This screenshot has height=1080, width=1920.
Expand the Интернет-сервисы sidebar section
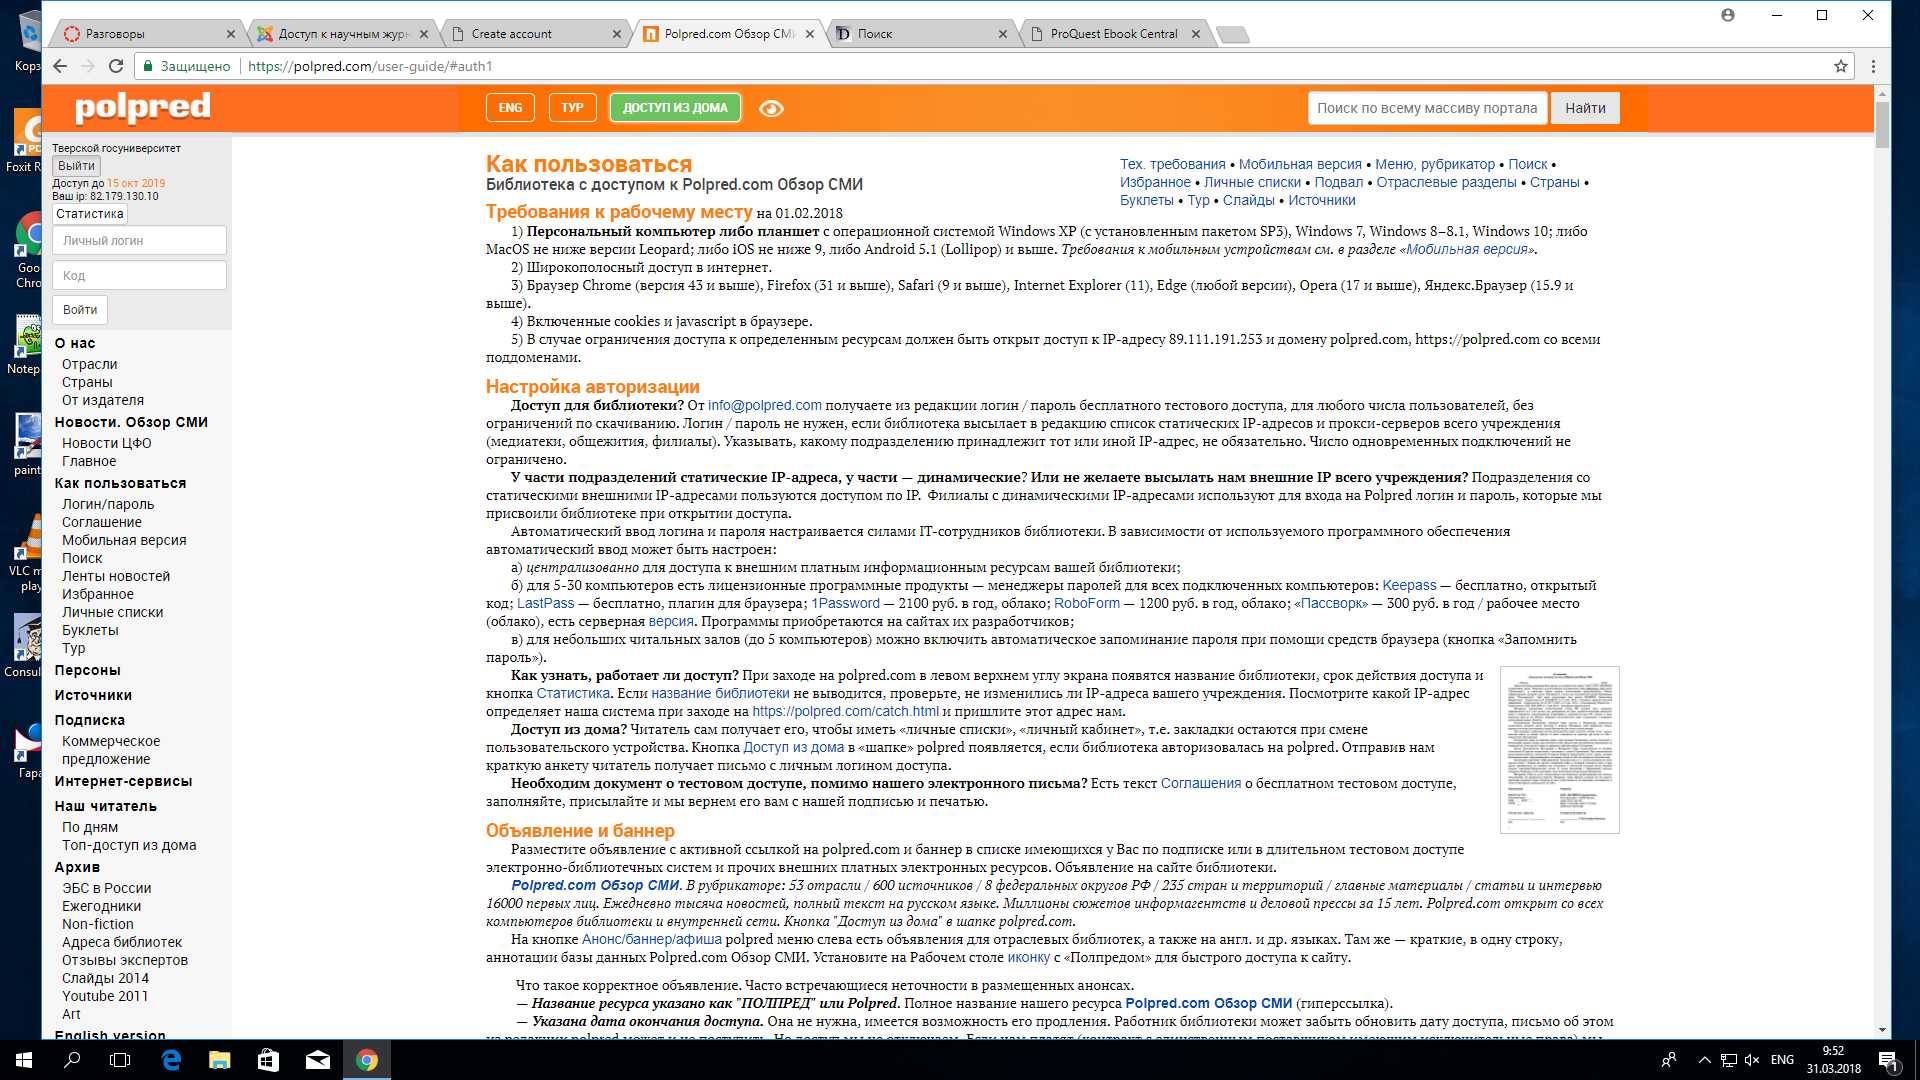123,781
